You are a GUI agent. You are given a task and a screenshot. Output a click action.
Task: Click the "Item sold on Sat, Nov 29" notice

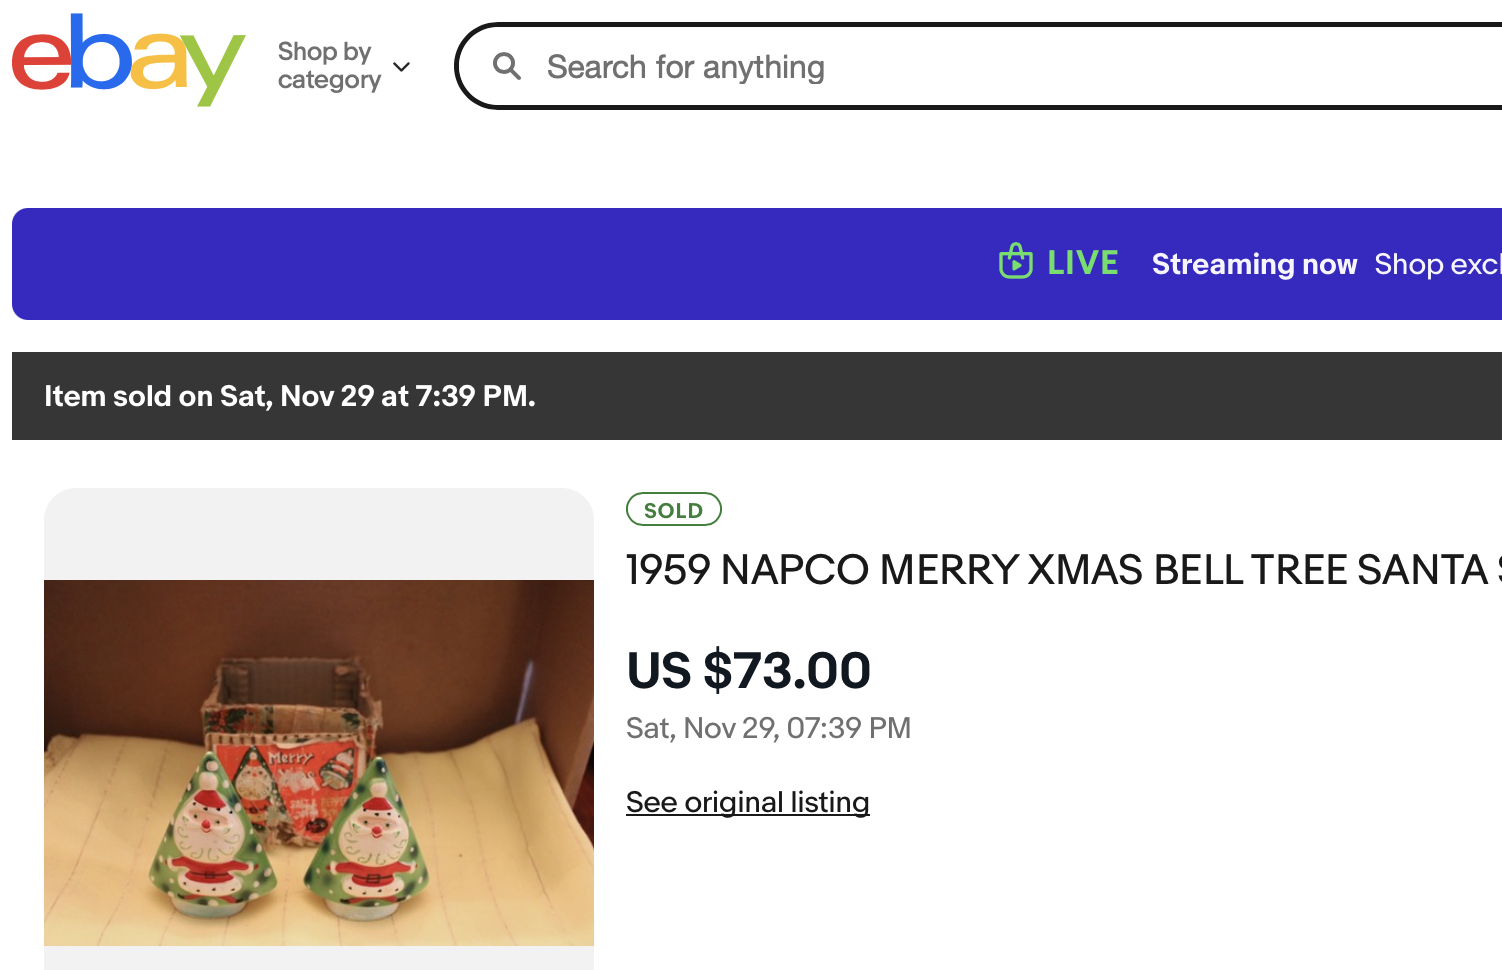point(290,396)
